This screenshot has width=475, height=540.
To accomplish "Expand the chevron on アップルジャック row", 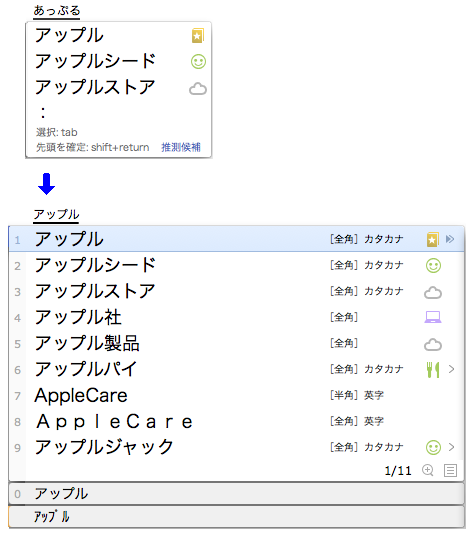I will click(452, 447).
